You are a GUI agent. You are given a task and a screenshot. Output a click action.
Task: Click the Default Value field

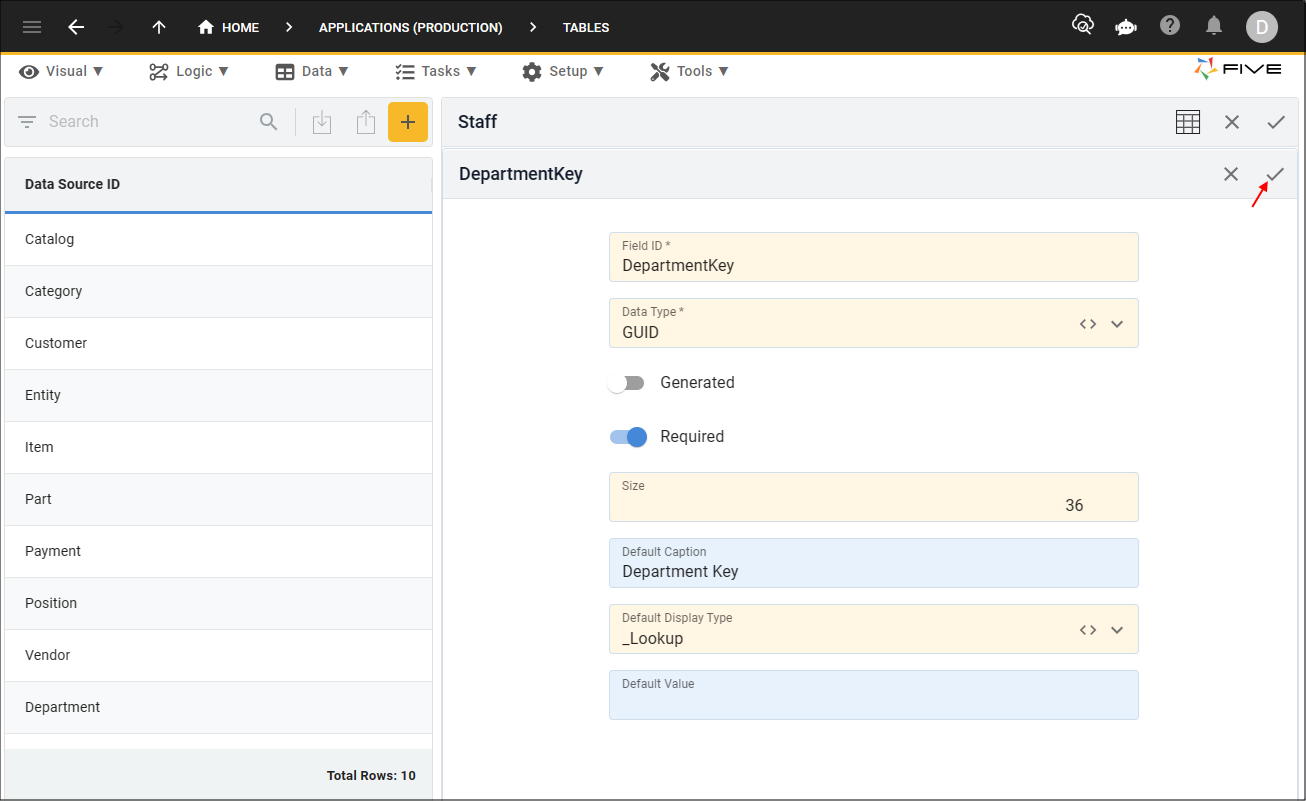(874, 695)
